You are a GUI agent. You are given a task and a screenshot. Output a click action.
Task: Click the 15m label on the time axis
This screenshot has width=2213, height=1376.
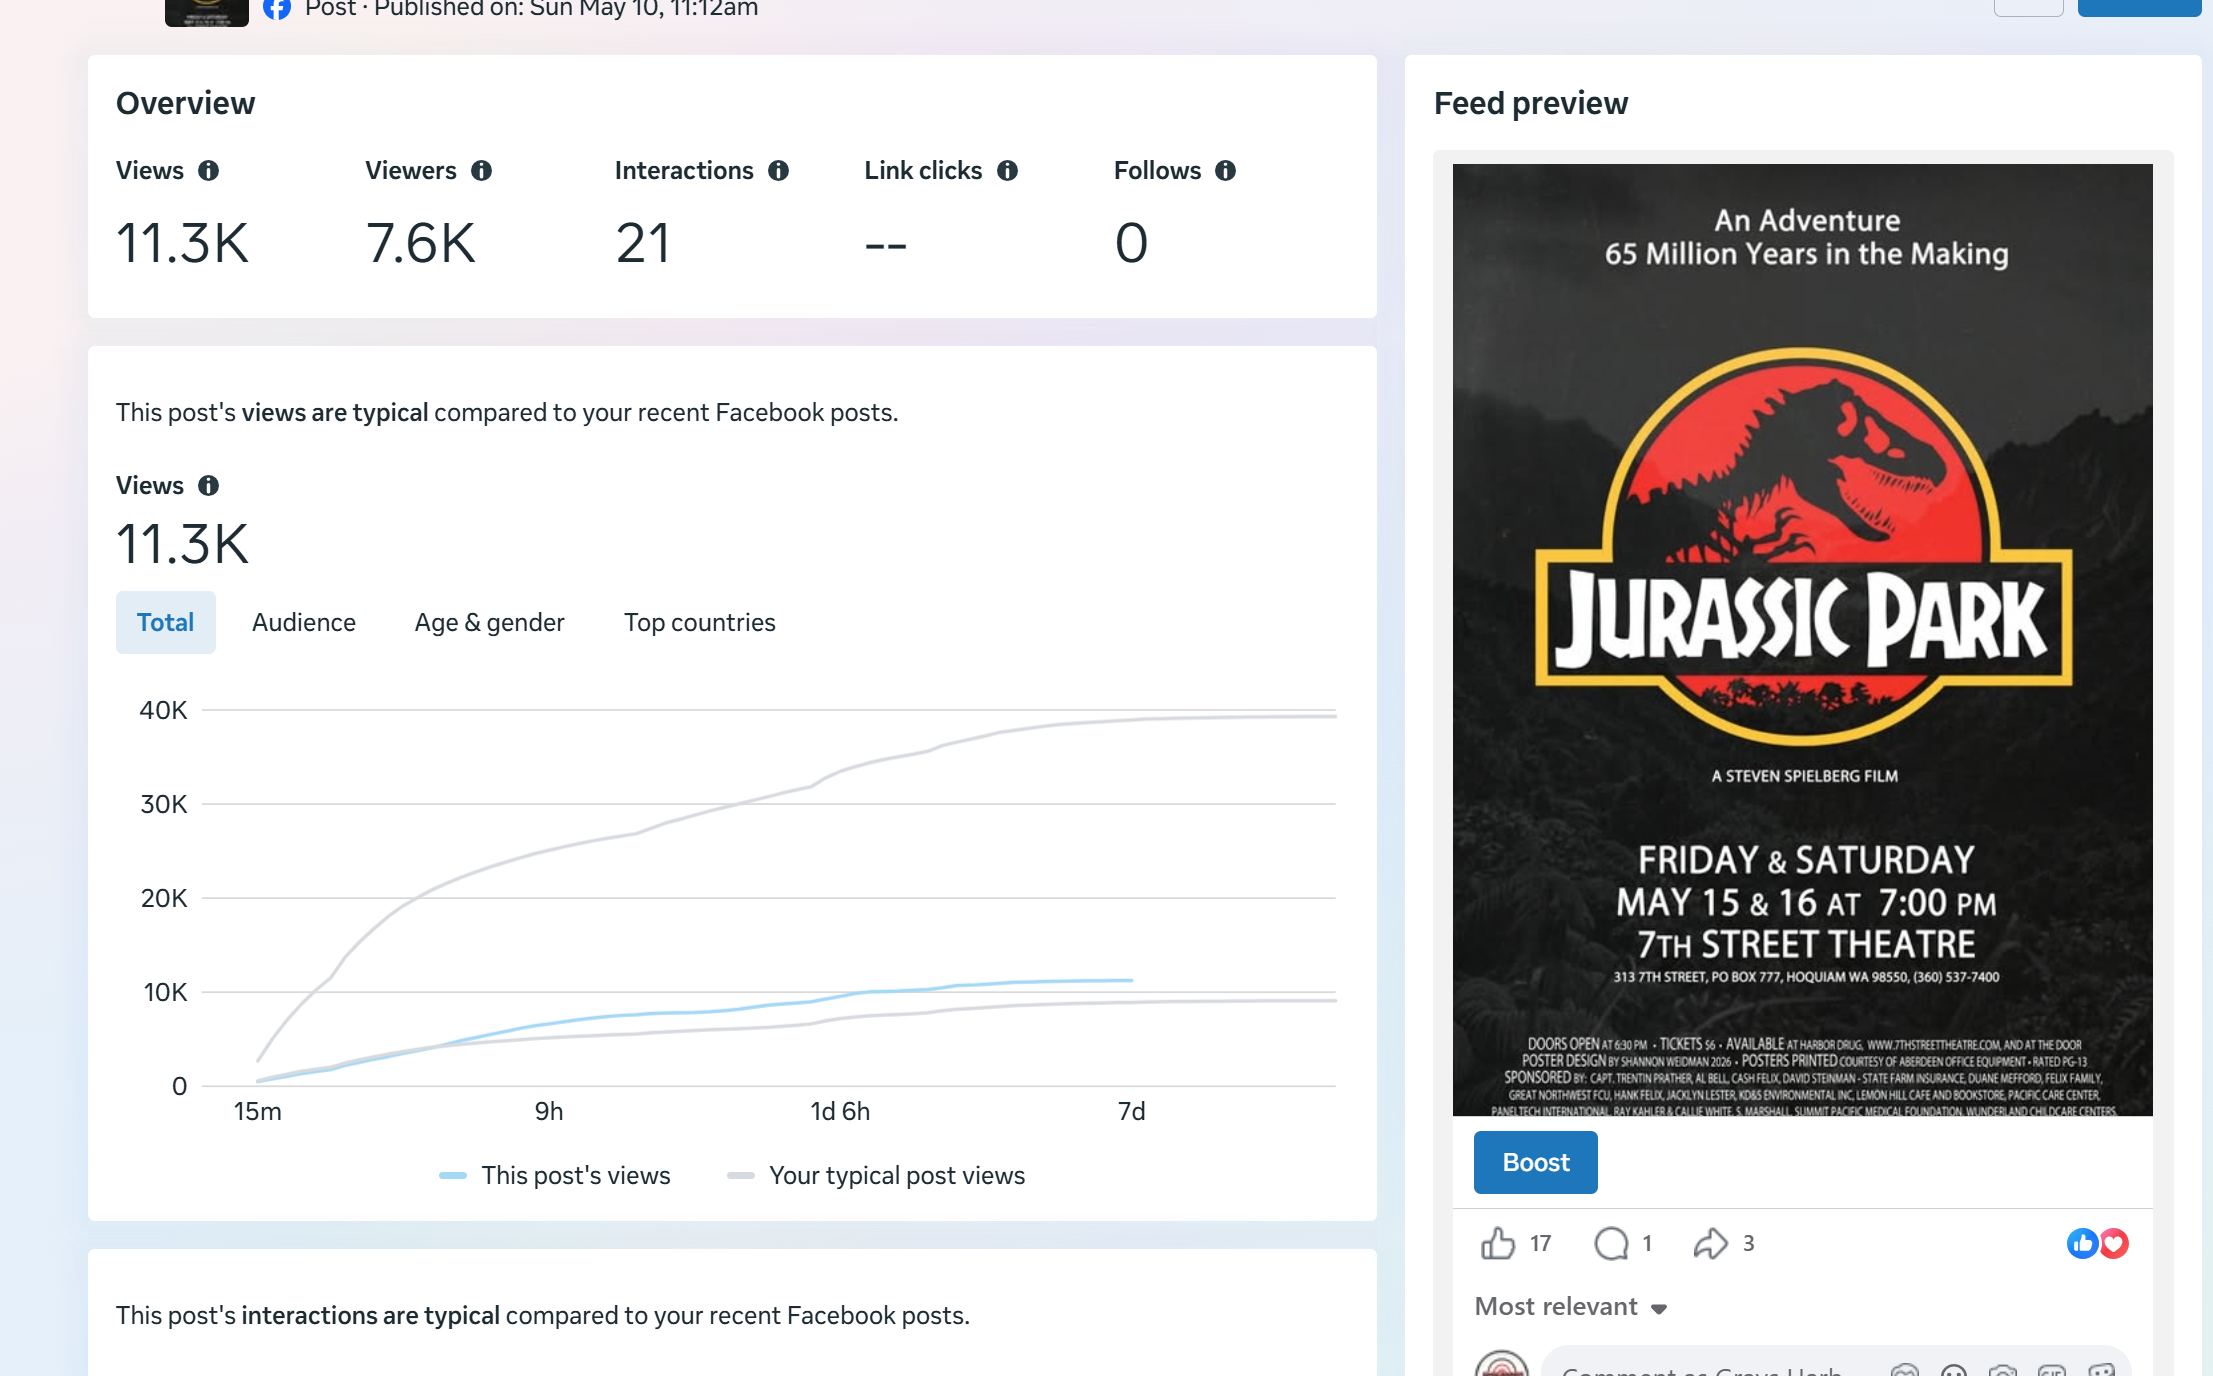pyautogui.click(x=257, y=1112)
